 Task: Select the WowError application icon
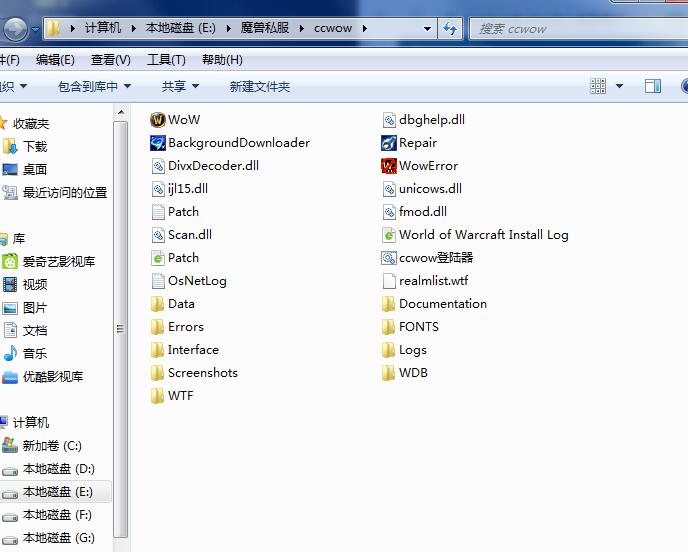389,166
